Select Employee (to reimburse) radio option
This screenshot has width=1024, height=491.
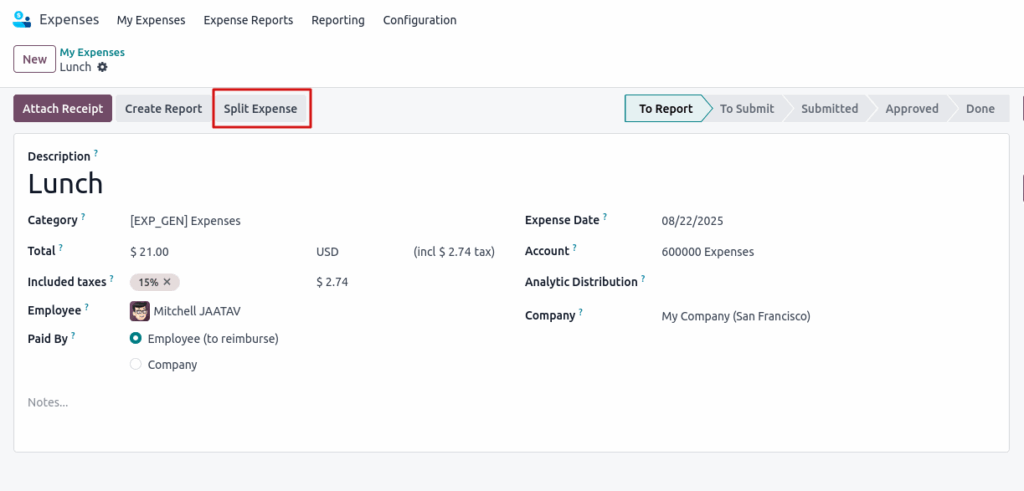(x=136, y=339)
